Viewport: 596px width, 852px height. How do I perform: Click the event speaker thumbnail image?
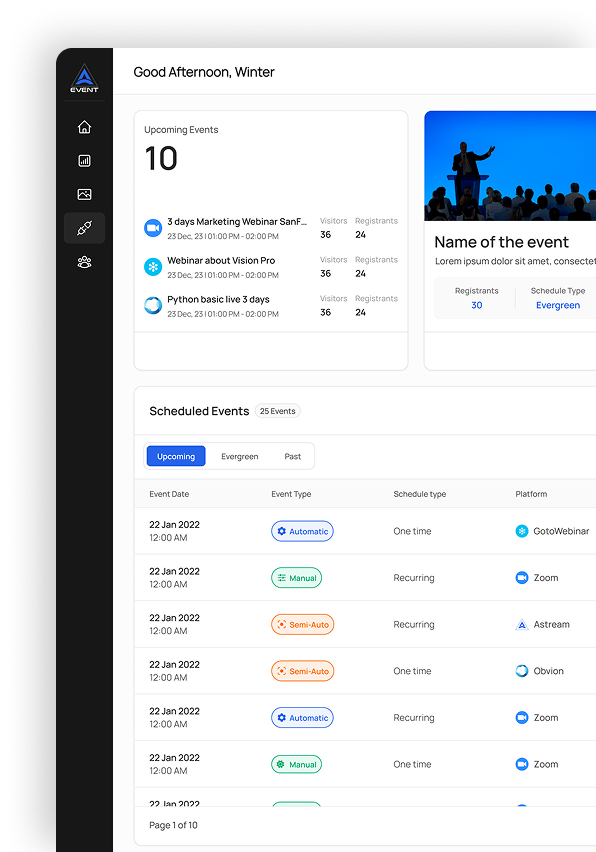(510, 166)
